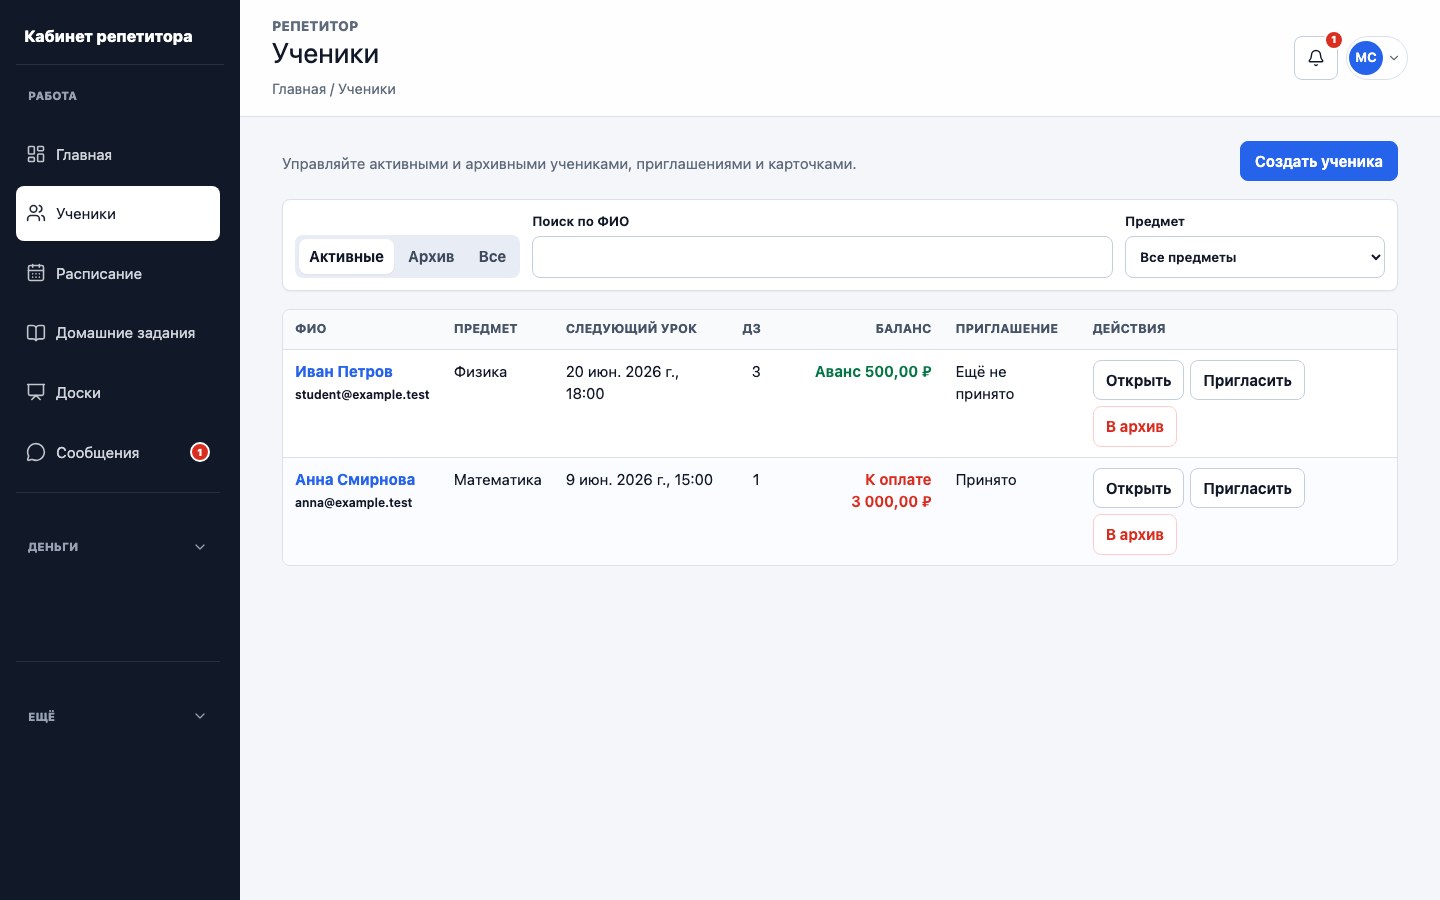Click the Ученики people icon in sidebar
The image size is (1440, 900).
tap(36, 213)
